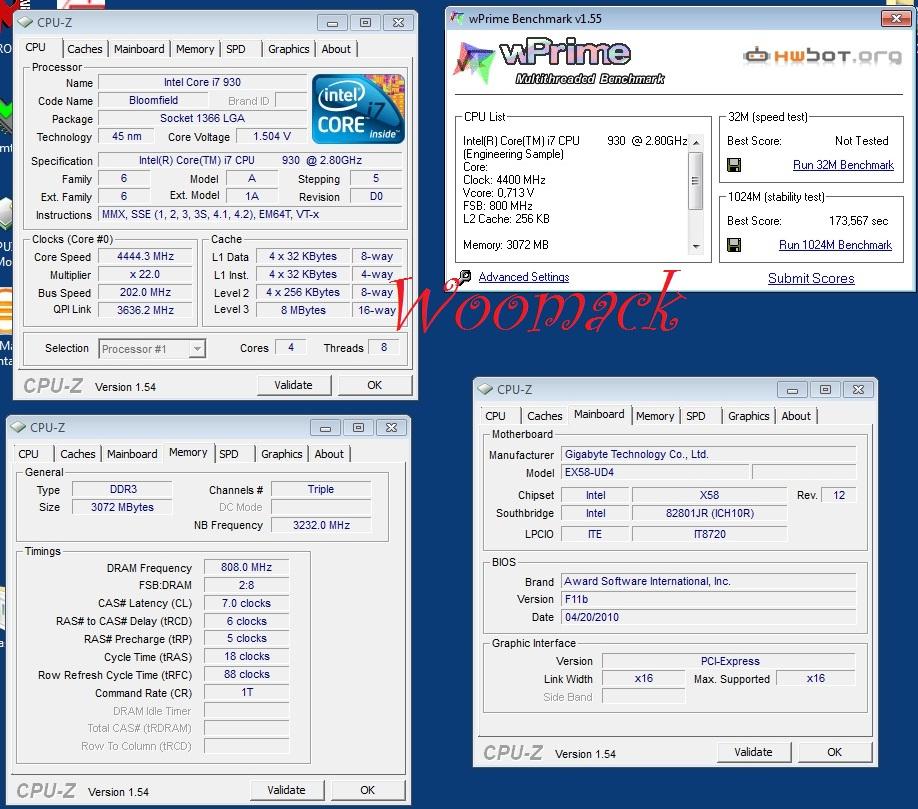Click OK in the CPU tab window
918x809 pixels.
click(x=375, y=385)
